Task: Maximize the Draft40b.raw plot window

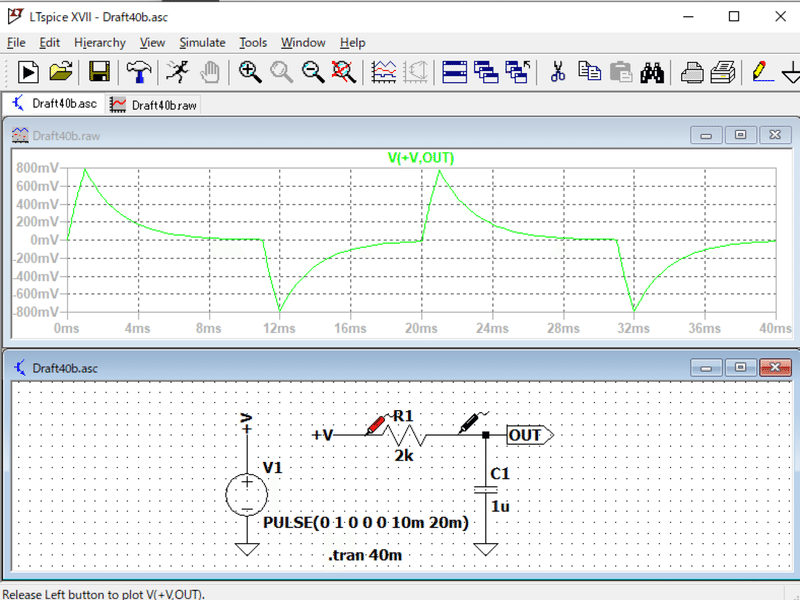Action: (740, 135)
